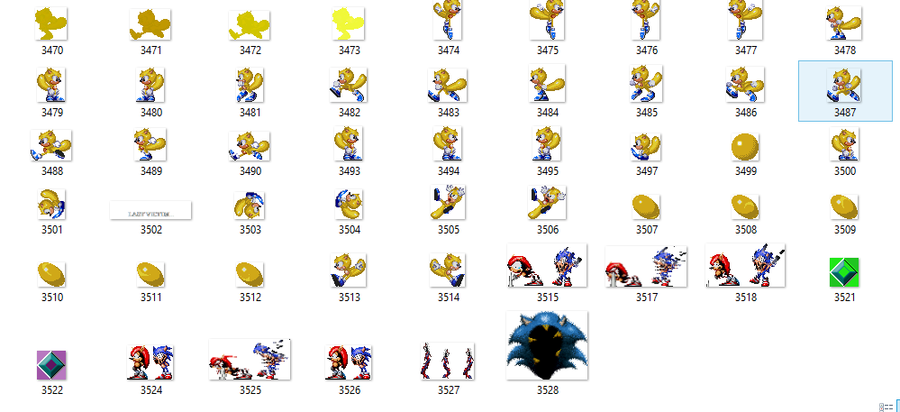Screen dimensions: 900x412
Task: Select sprite thumbnail 3497
Action: (x=646, y=147)
